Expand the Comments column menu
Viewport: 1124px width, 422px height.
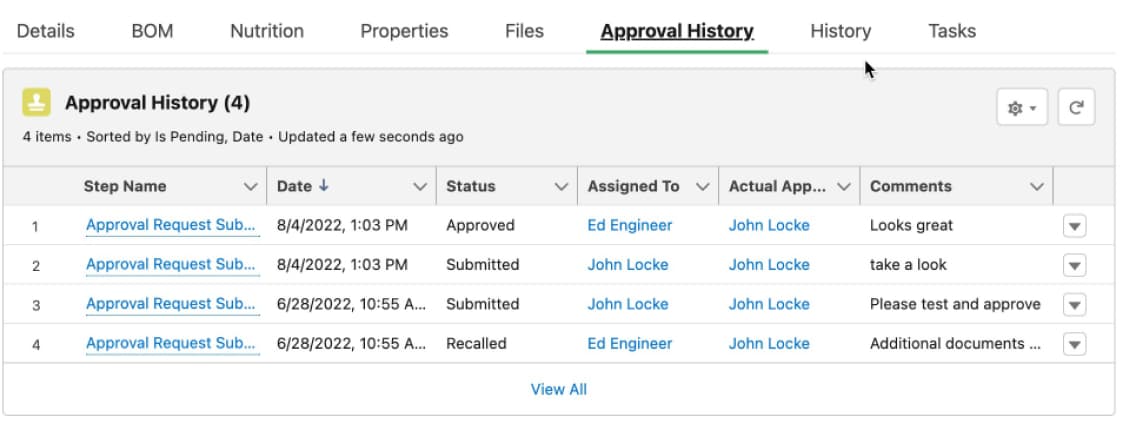[1037, 187]
